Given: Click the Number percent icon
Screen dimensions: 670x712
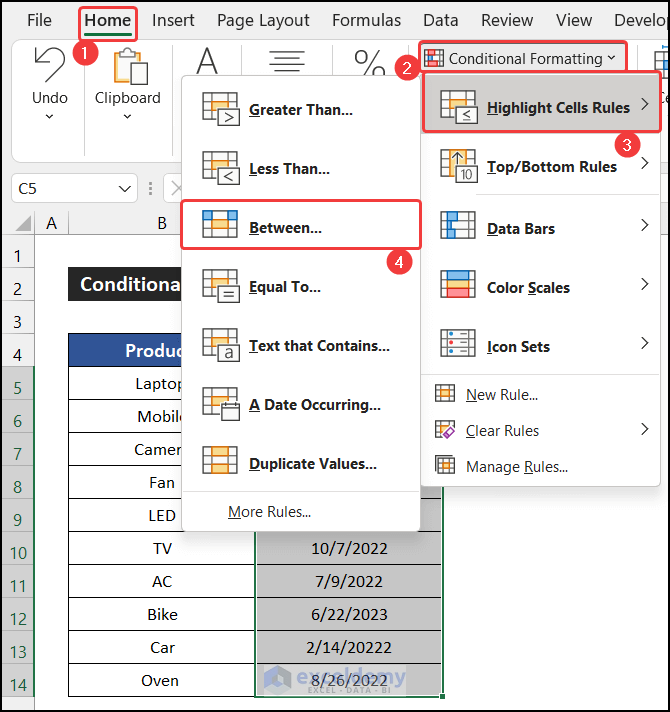Looking at the screenshot, I should tap(369, 62).
